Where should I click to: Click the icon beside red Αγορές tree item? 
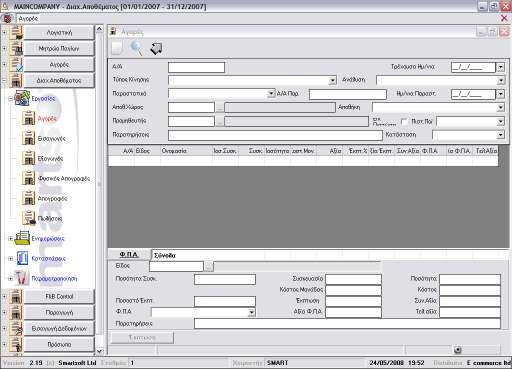(29, 118)
